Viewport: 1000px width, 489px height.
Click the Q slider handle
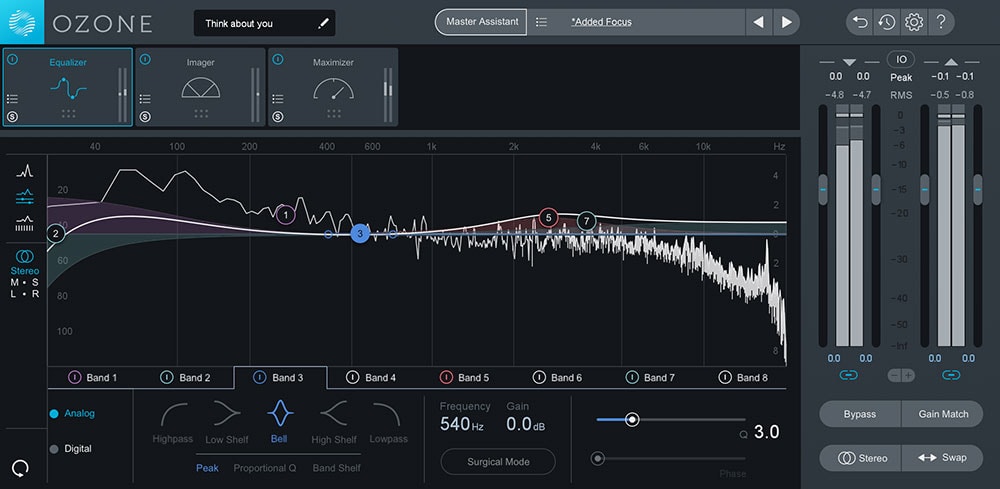click(x=632, y=420)
